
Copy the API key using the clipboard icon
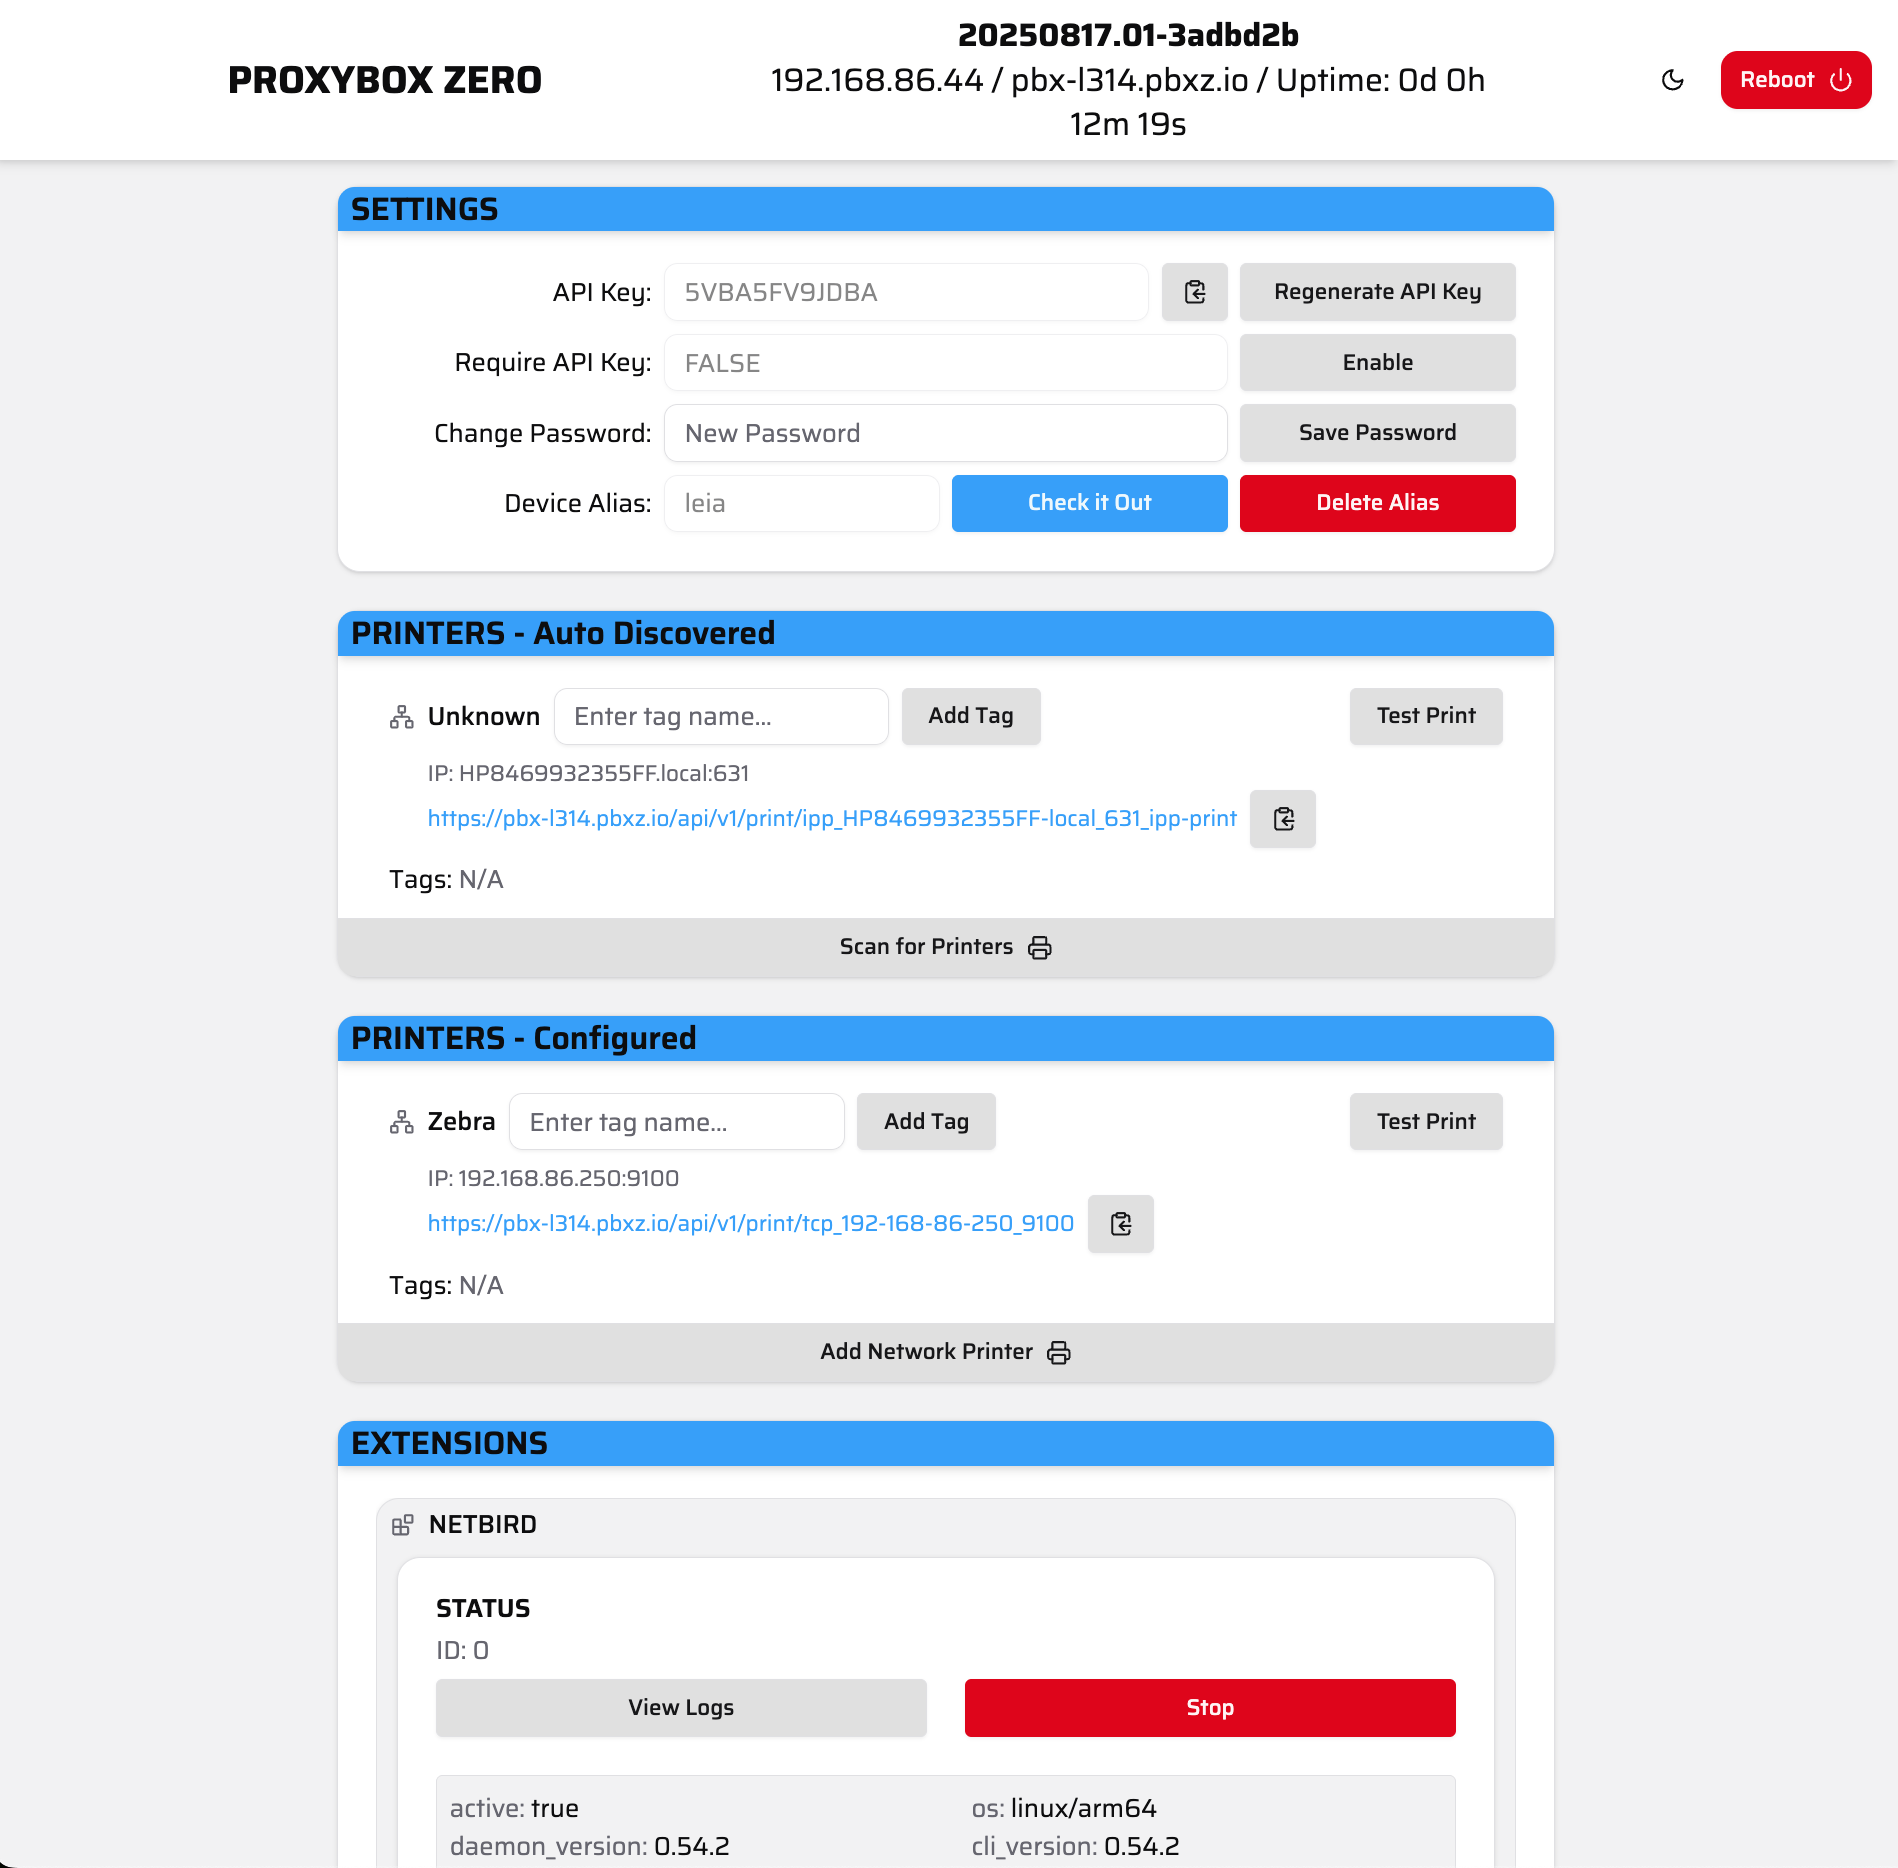coord(1194,292)
